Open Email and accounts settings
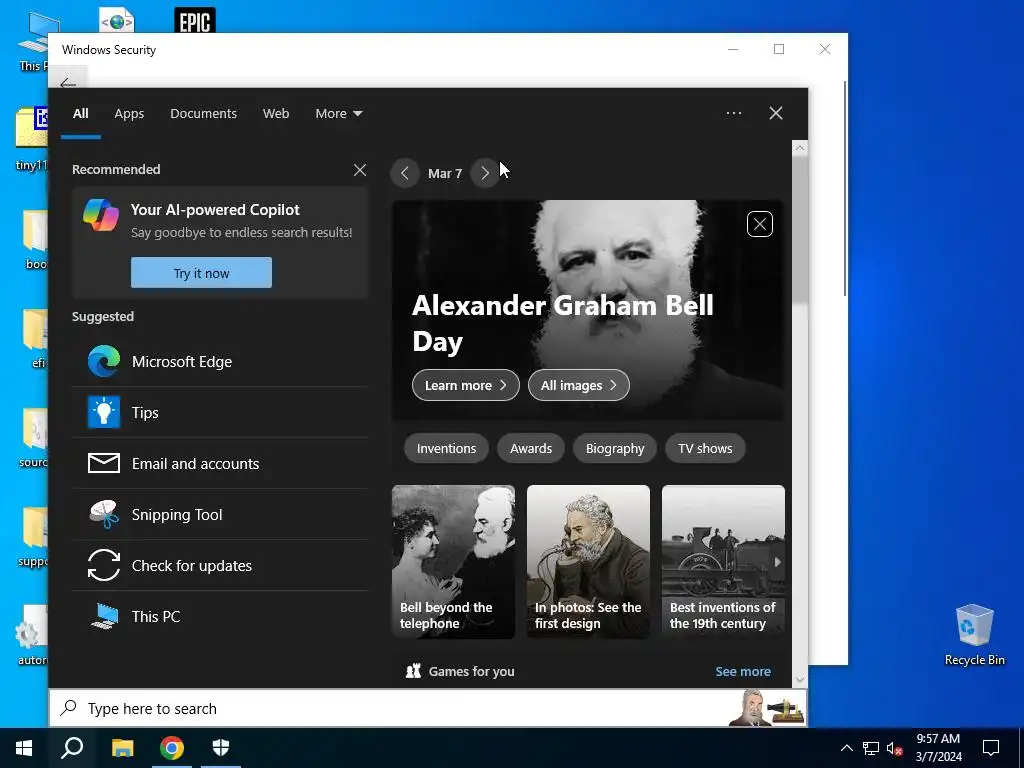 click(220, 464)
